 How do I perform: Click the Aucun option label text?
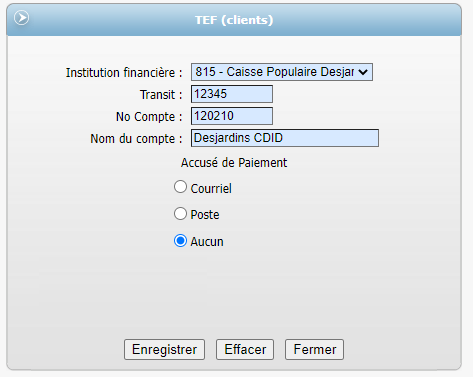coord(207,242)
